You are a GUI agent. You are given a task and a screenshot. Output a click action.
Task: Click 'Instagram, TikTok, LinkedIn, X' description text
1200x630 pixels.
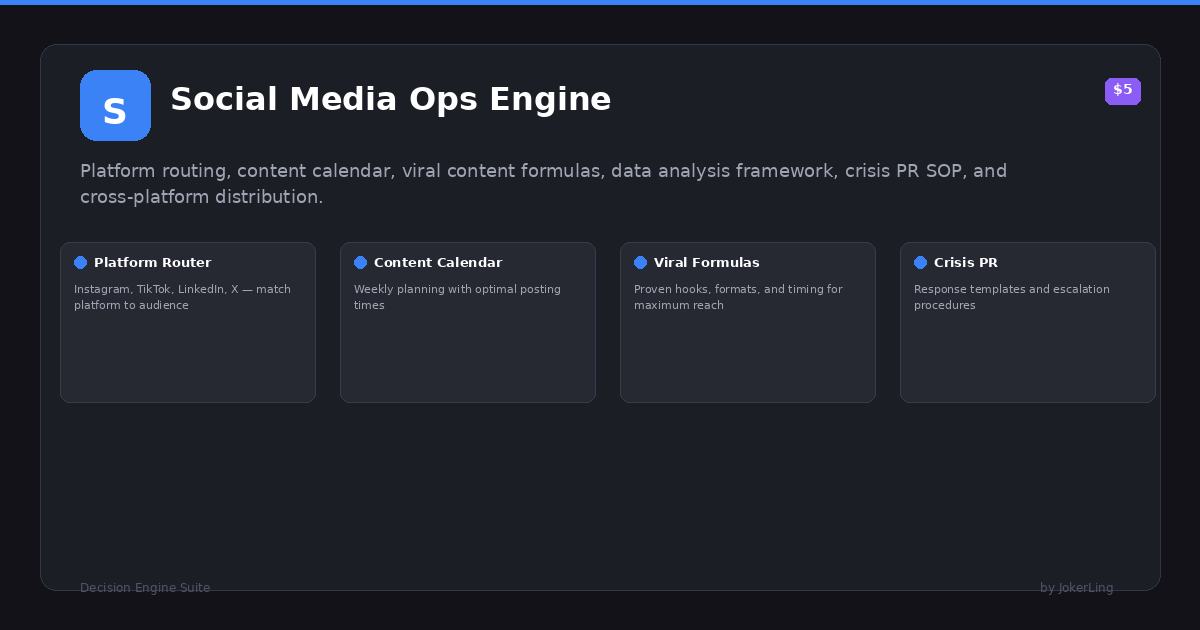[182, 297]
